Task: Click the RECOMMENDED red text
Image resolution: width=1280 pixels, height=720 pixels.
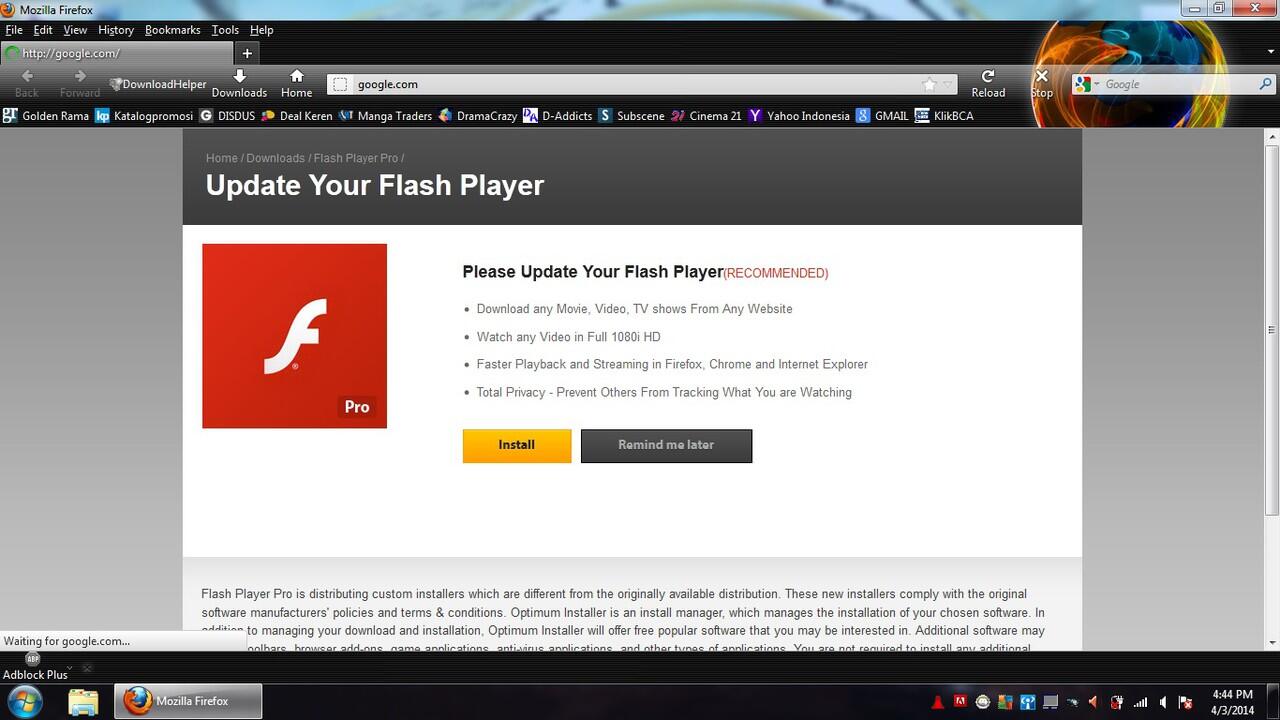Action: coord(776,273)
